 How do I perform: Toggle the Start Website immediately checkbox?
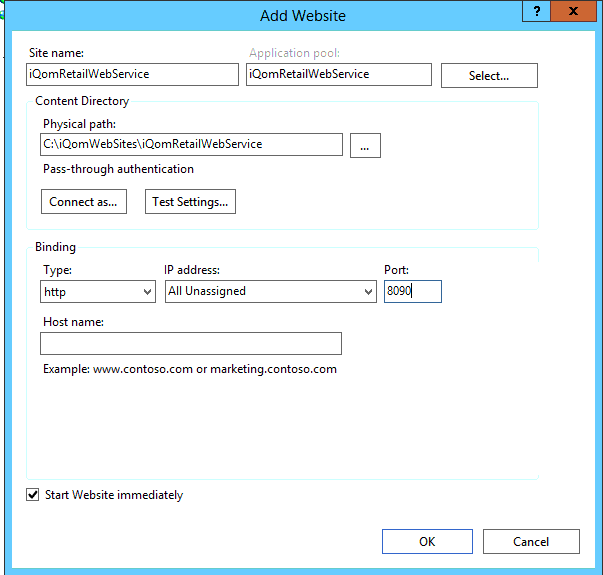(x=33, y=495)
